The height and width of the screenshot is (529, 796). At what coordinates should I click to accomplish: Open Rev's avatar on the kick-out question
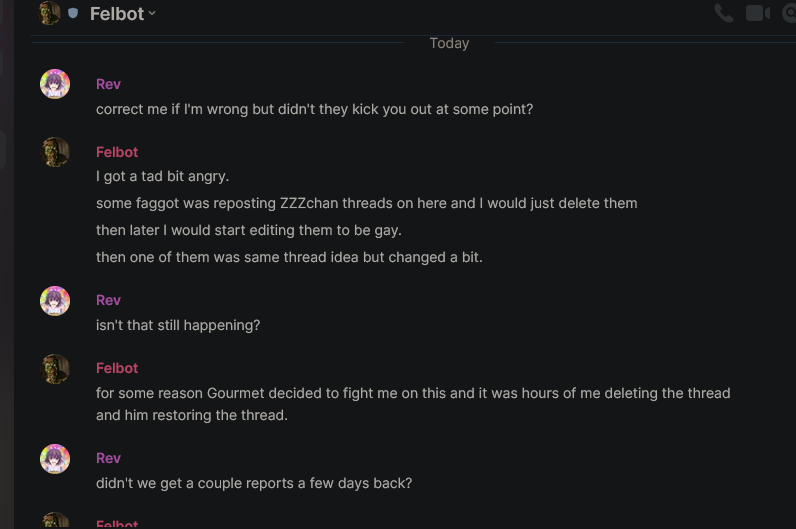click(55, 84)
